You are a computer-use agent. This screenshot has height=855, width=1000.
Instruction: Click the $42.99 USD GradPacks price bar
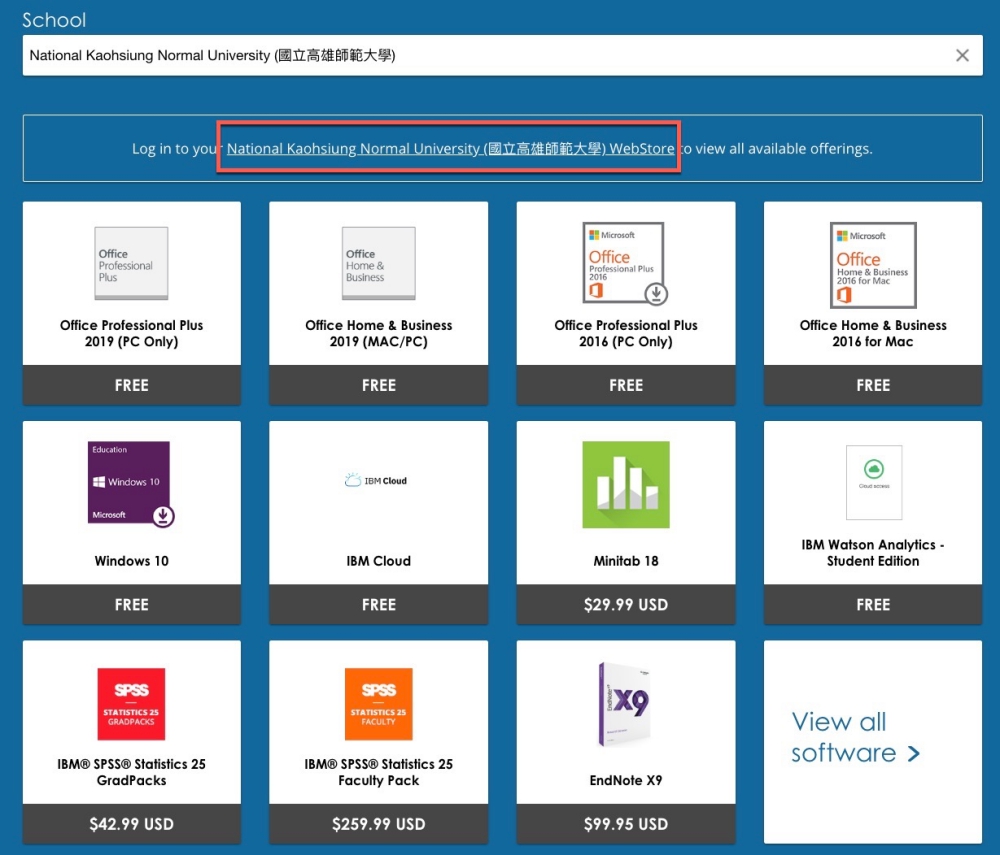131,824
